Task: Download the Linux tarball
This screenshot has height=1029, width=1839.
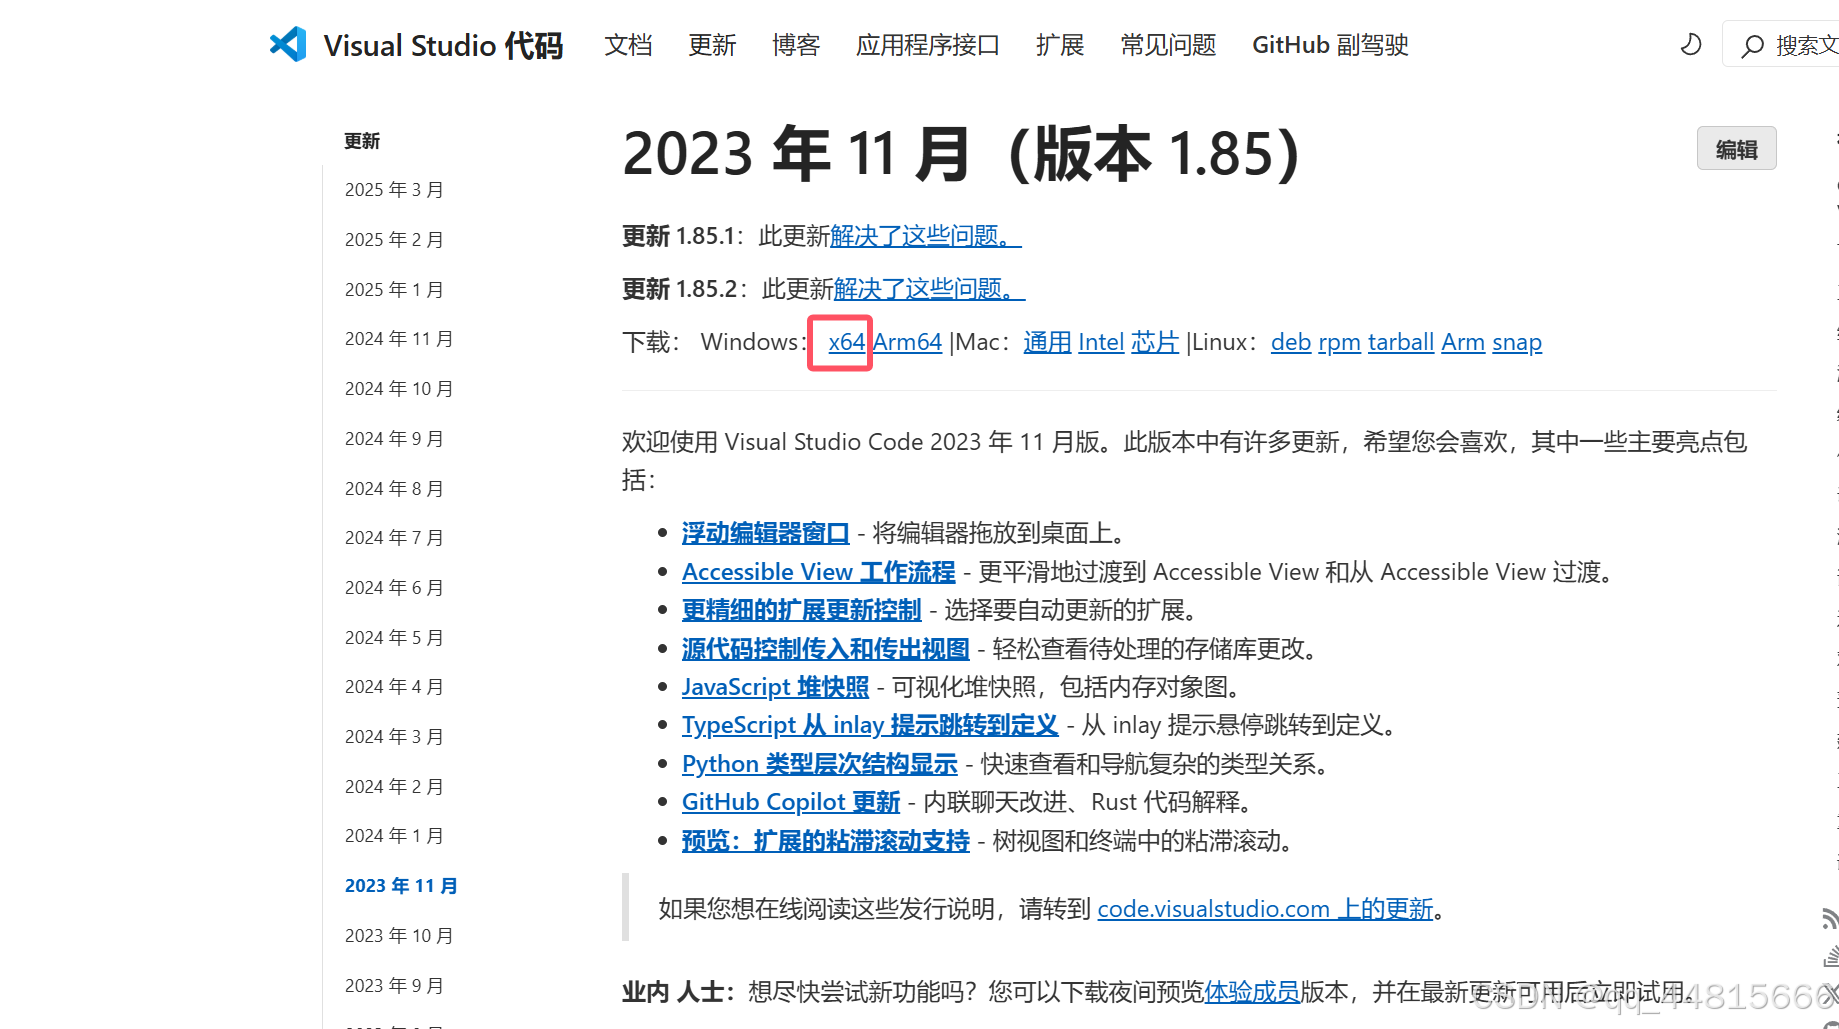Action: [1401, 342]
